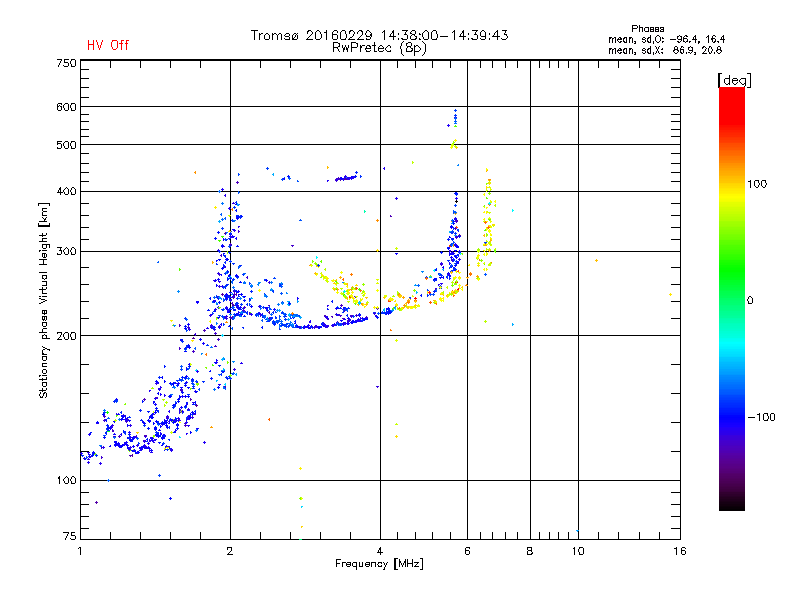Click the colorbar tick label '-100'
Viewport: 800px width, 600px height.
coord(761,417)
